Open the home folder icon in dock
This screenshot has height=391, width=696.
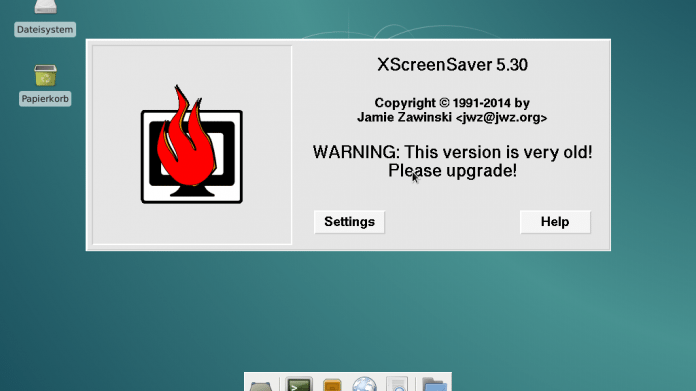[x=434, y=384]
